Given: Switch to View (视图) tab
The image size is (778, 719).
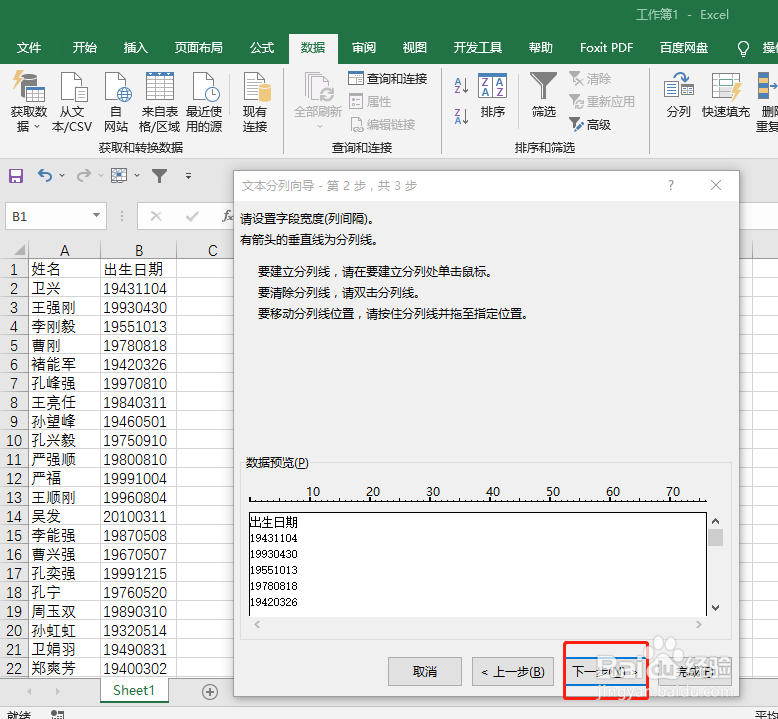Looking at the screenshot, I should (x=414, y=48).
